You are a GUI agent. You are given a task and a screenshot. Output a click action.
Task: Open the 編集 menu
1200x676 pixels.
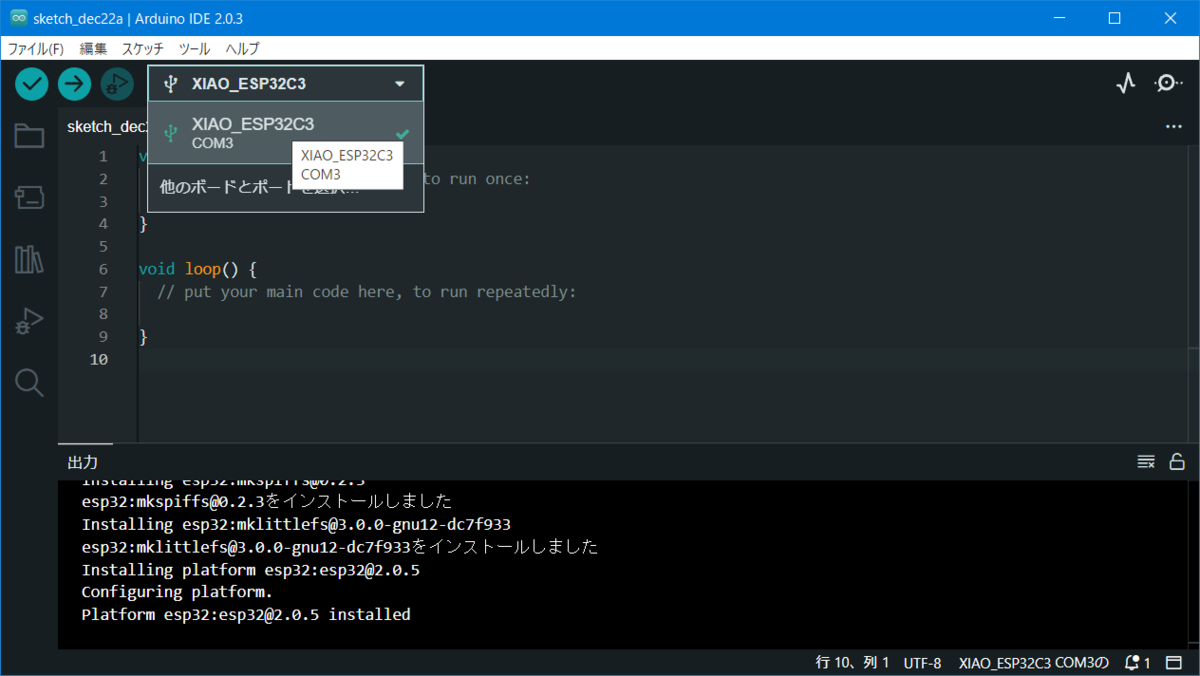coord(93,48)
